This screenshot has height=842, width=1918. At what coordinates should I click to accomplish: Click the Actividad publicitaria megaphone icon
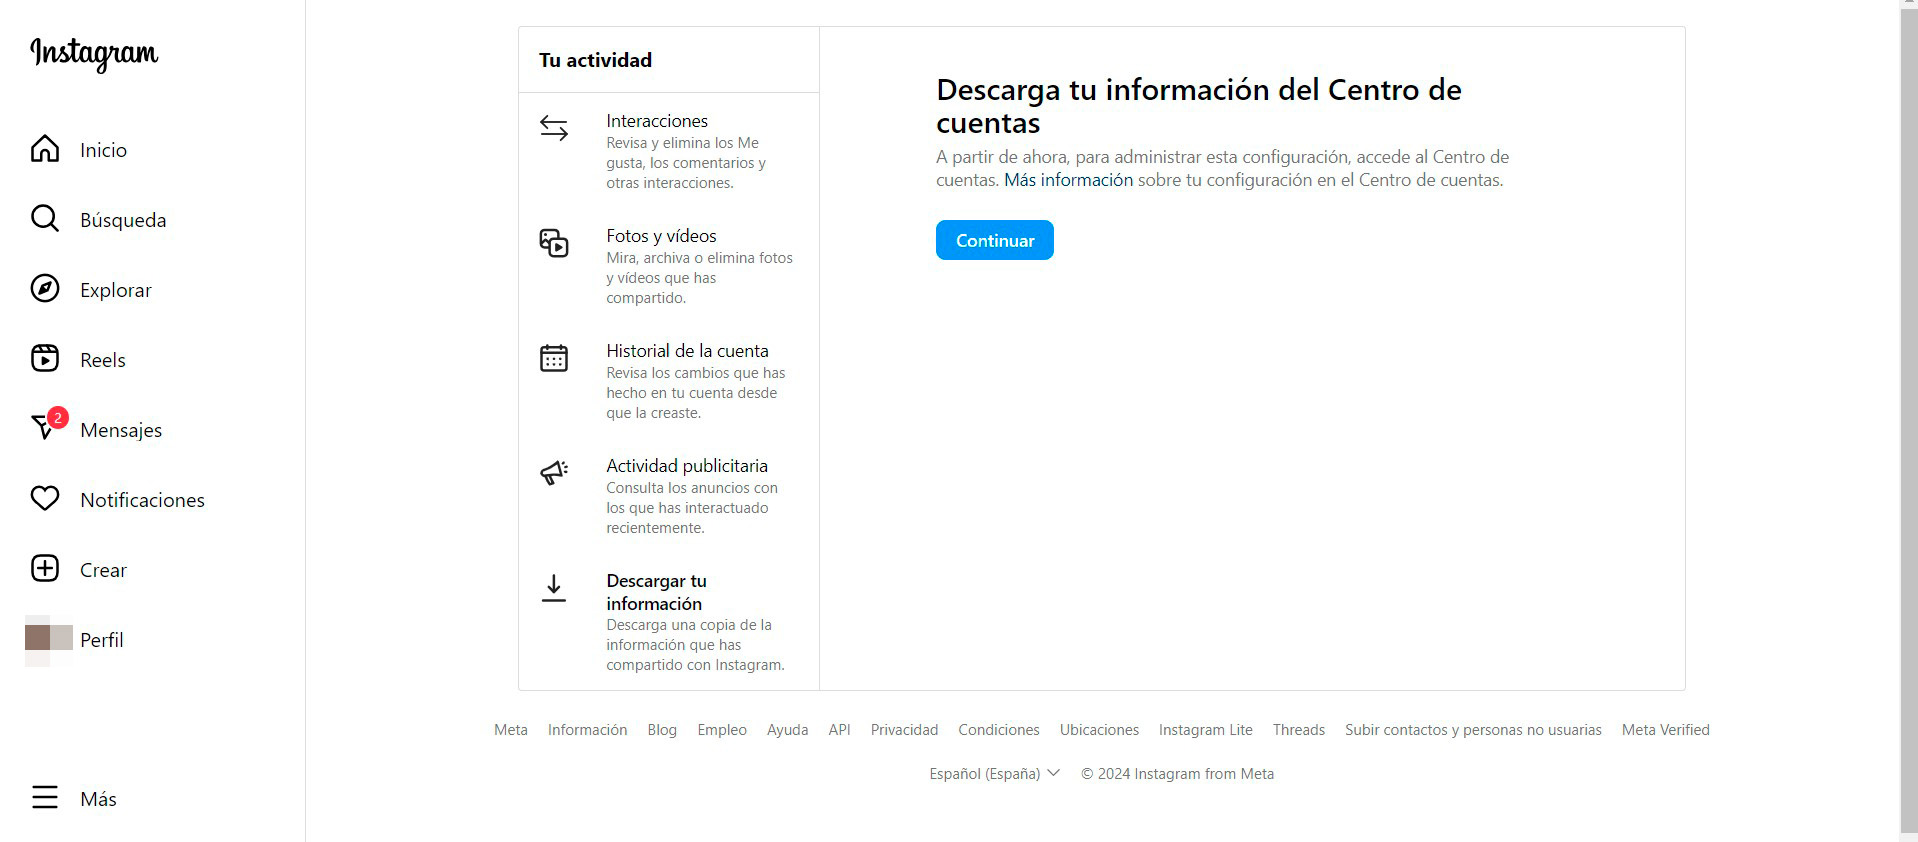(x=554, y=472)
